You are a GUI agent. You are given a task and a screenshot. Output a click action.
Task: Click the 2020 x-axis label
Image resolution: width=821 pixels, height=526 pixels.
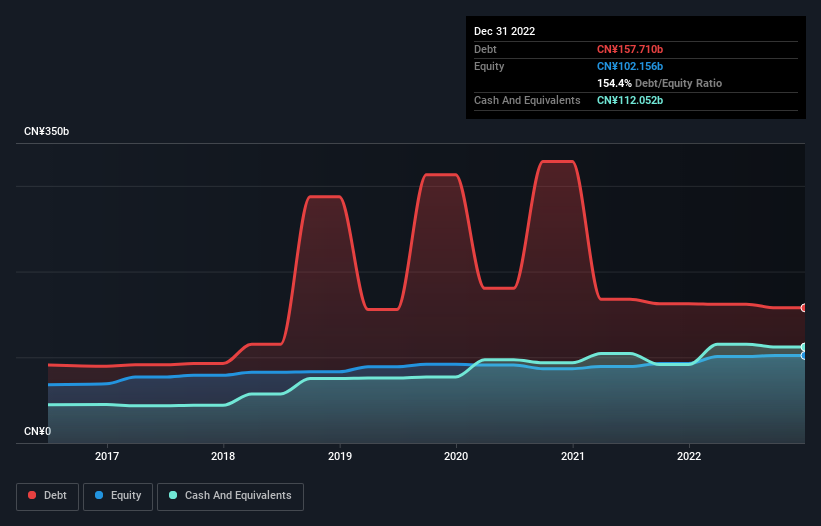(456, 456)
